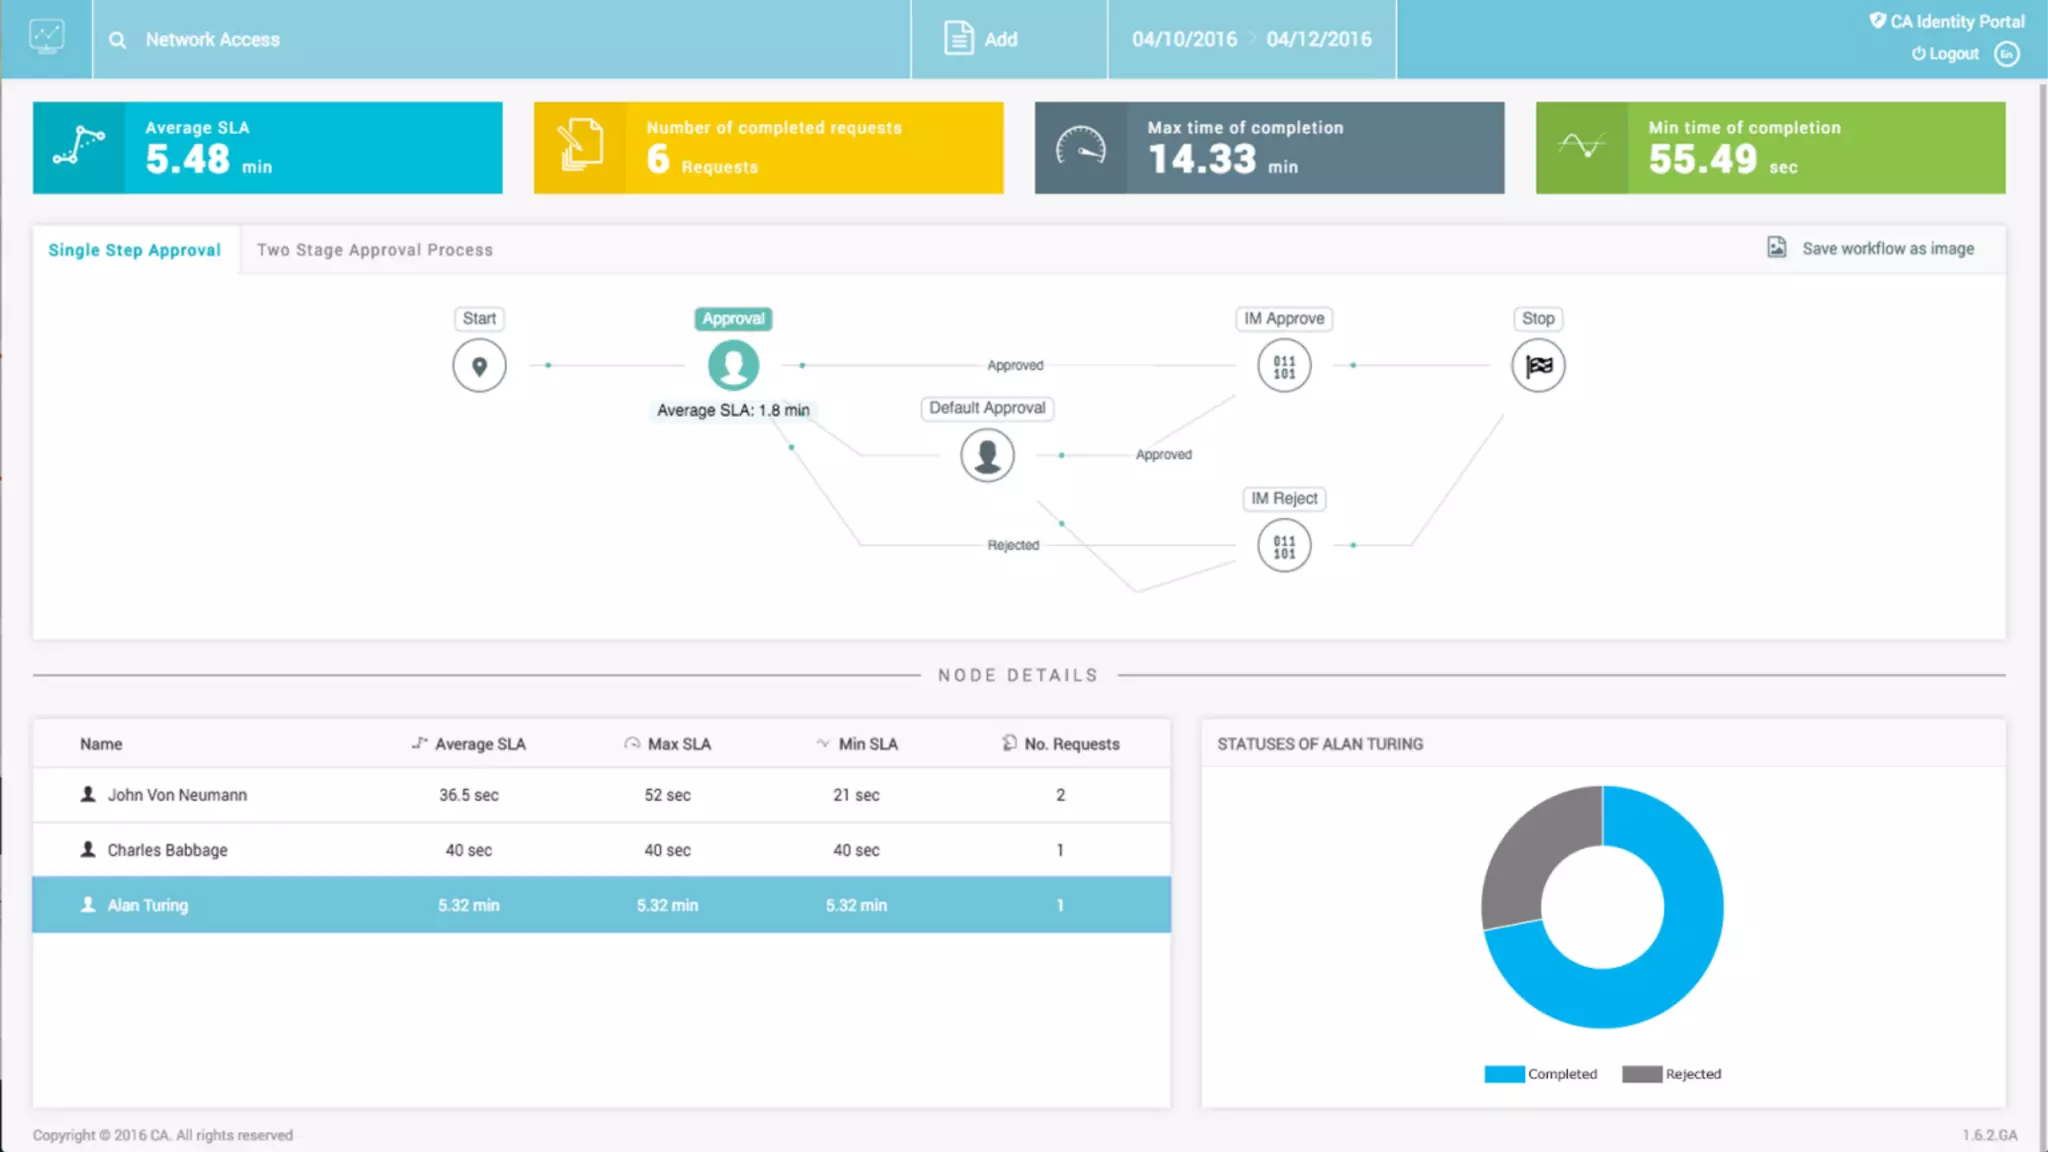2048x1152 pixels.
Task: Click the language globe icon beside Logout
Action: click(2006, 54)
